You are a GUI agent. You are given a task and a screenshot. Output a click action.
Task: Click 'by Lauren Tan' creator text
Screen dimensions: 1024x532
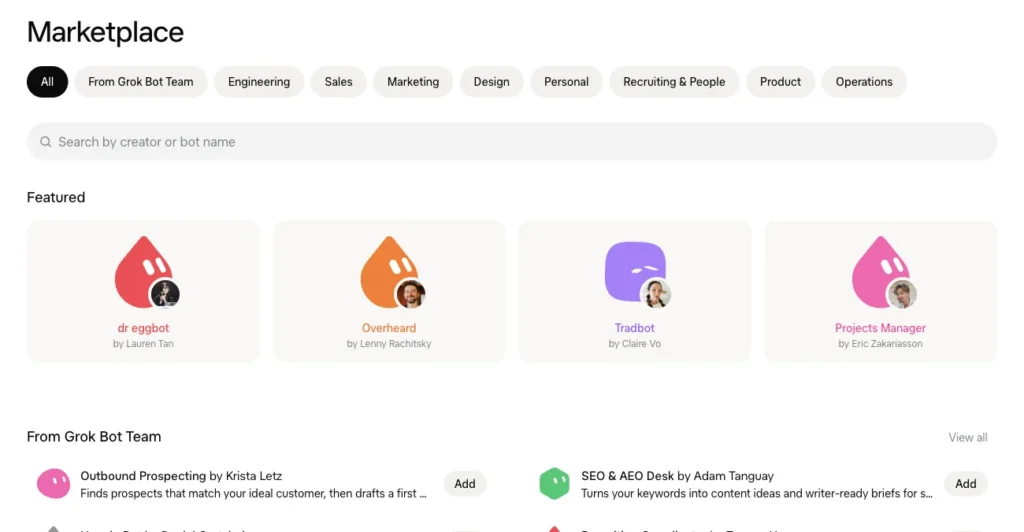[143, 343]
